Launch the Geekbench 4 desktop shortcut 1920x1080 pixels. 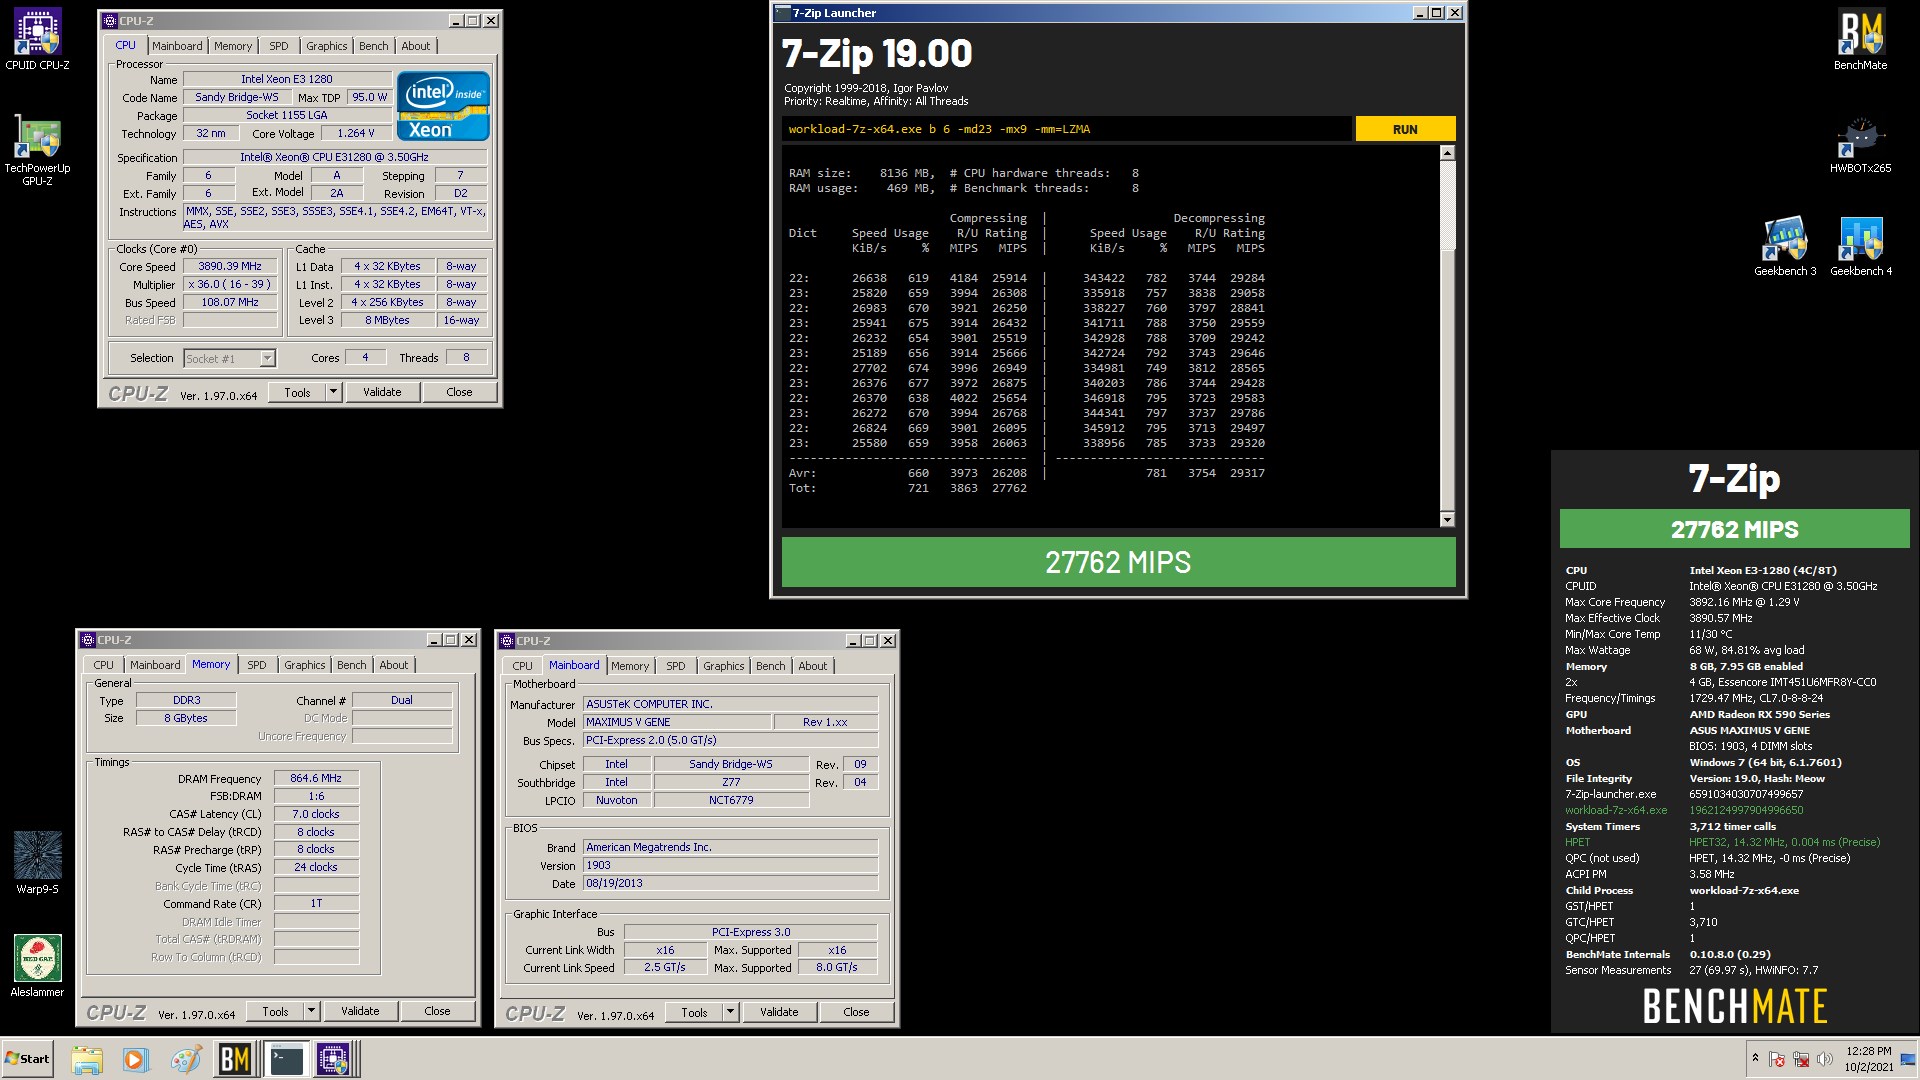coord(1860,246)
